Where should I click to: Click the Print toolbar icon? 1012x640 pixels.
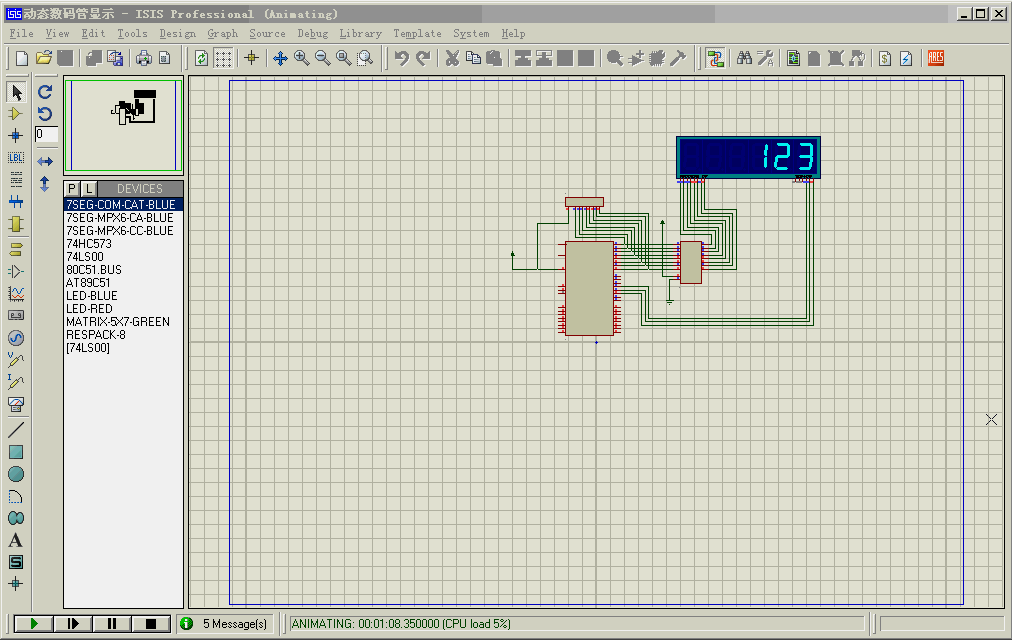click(x=143, y=59)
